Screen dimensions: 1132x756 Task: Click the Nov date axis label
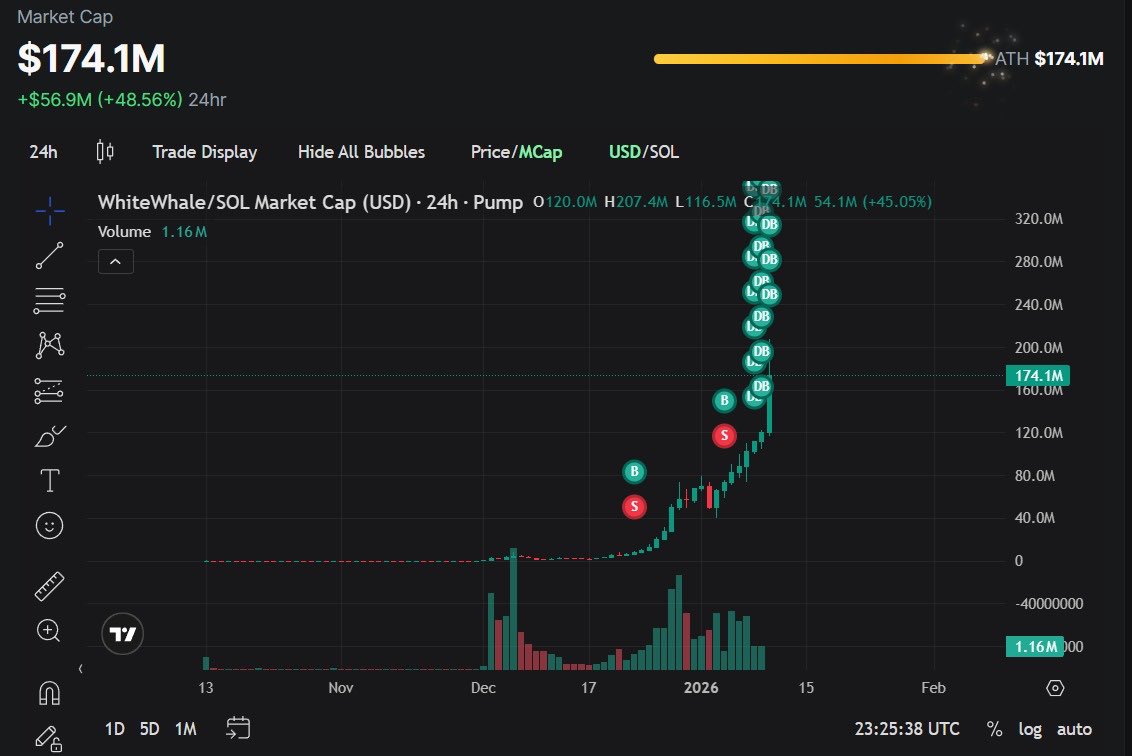(341, 687)
